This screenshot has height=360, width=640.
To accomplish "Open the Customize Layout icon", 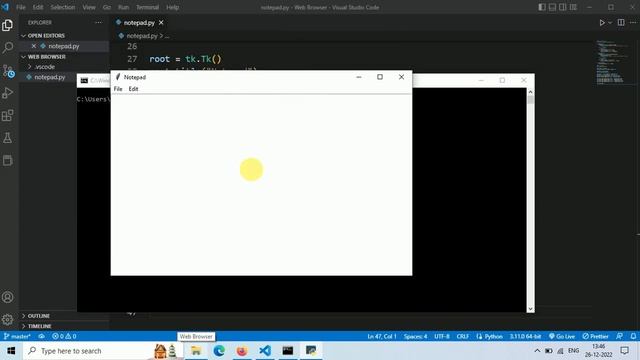I will pos(573,7).
